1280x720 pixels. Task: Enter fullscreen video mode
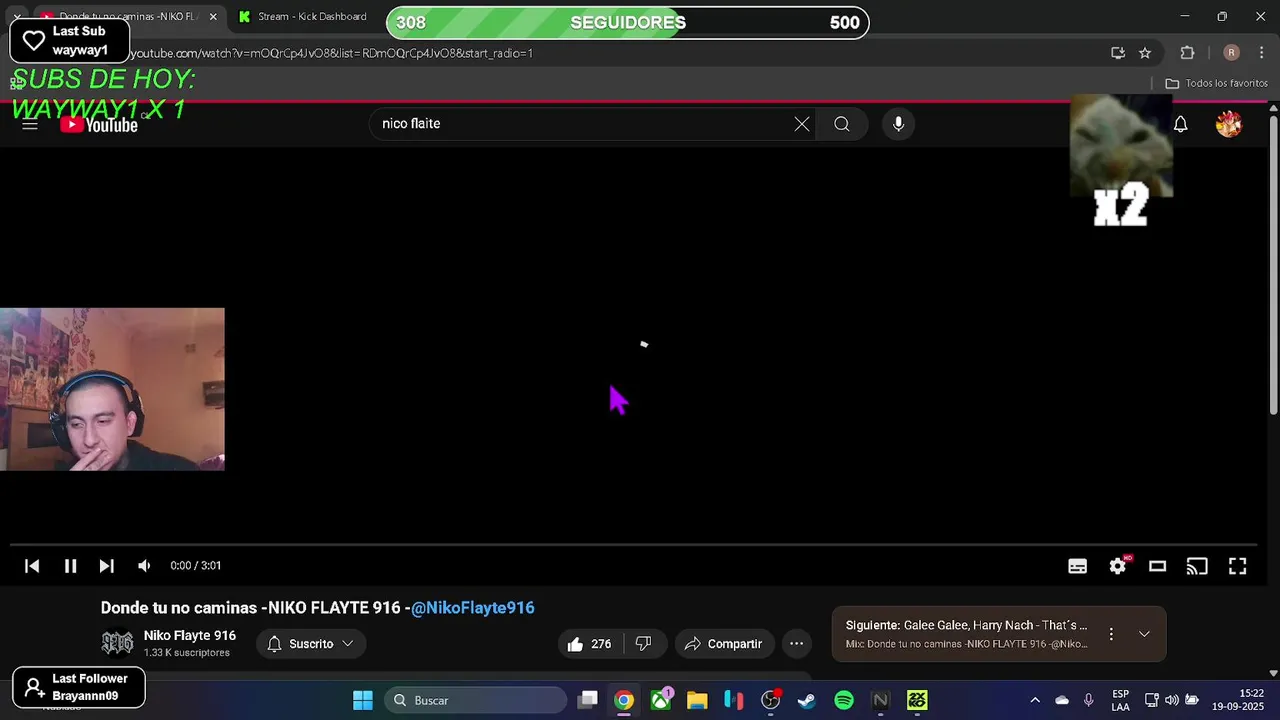click(x=1237, y=566)
